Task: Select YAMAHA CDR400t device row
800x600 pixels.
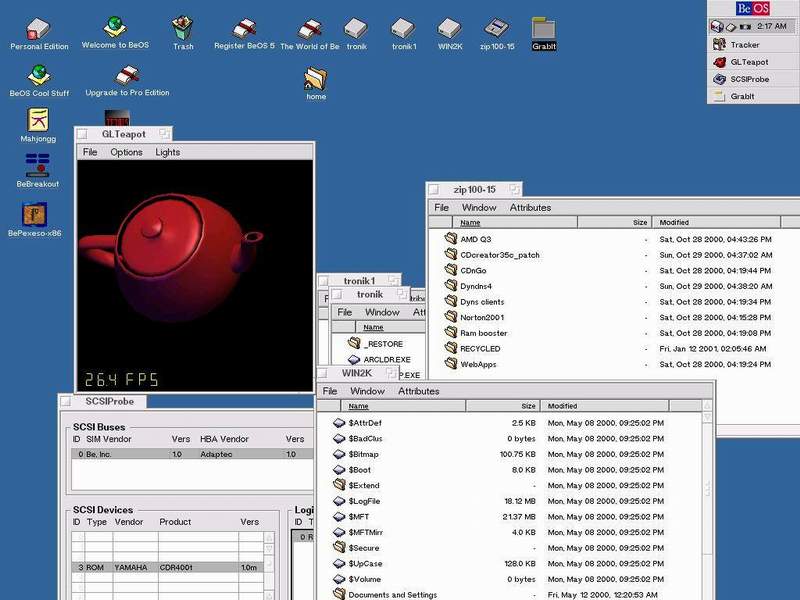Action: (x=167, y=567)
